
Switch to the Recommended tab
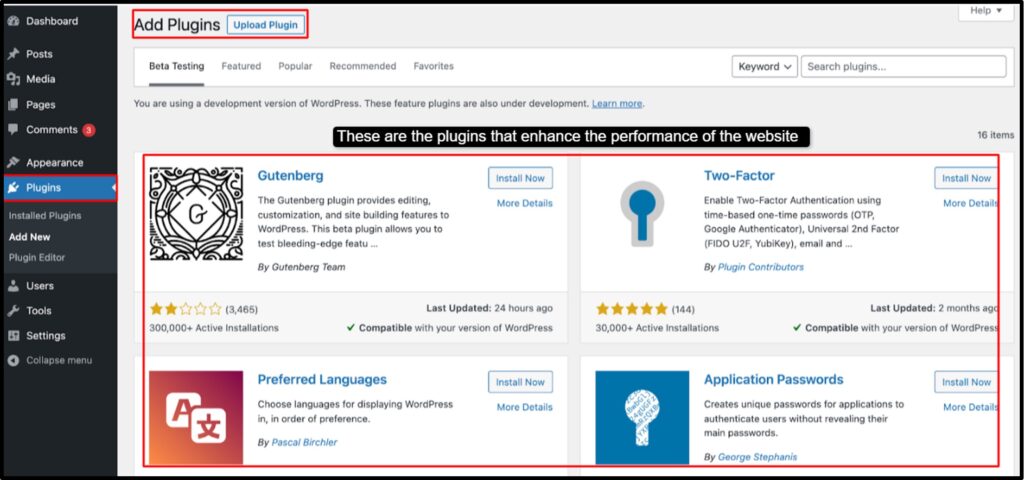pyautogui.click(x=362, y=66)
